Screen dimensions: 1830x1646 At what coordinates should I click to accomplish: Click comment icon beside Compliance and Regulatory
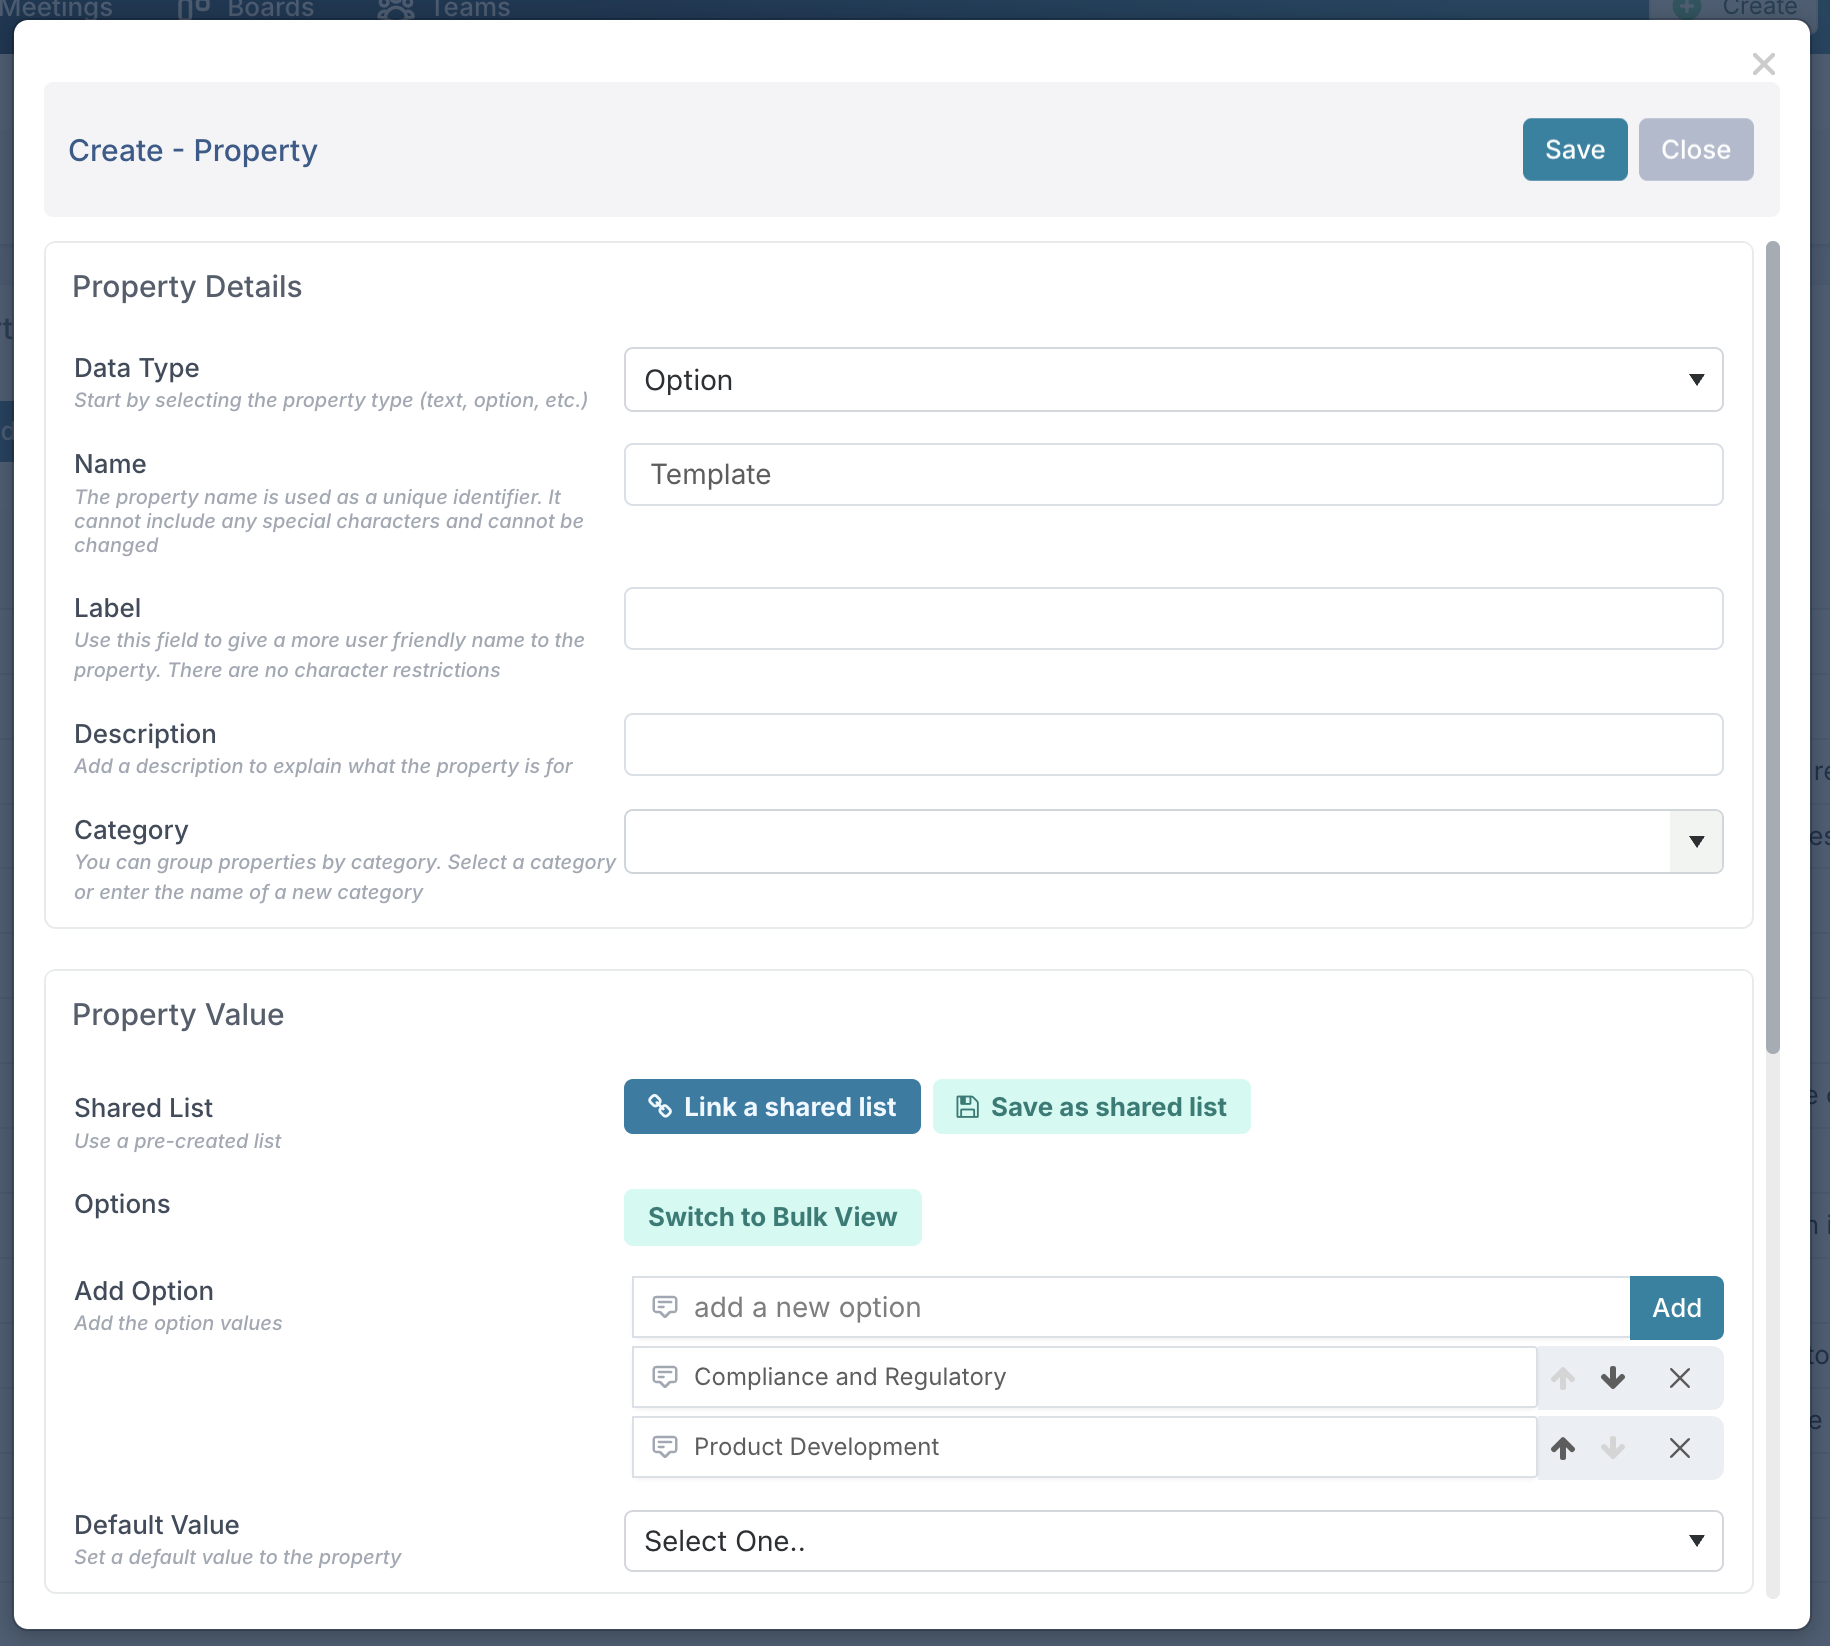tap(665, 1377)
